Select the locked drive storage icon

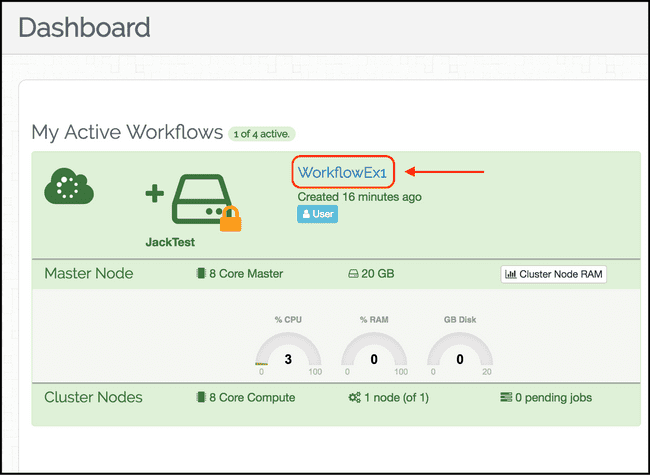202,199
